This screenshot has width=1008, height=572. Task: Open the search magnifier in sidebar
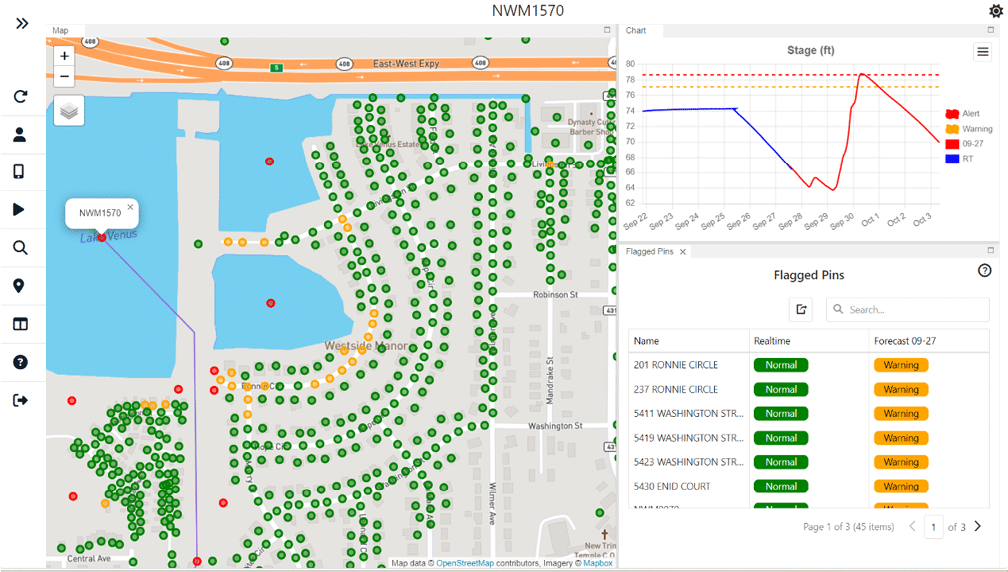click(x=20, y=247)
